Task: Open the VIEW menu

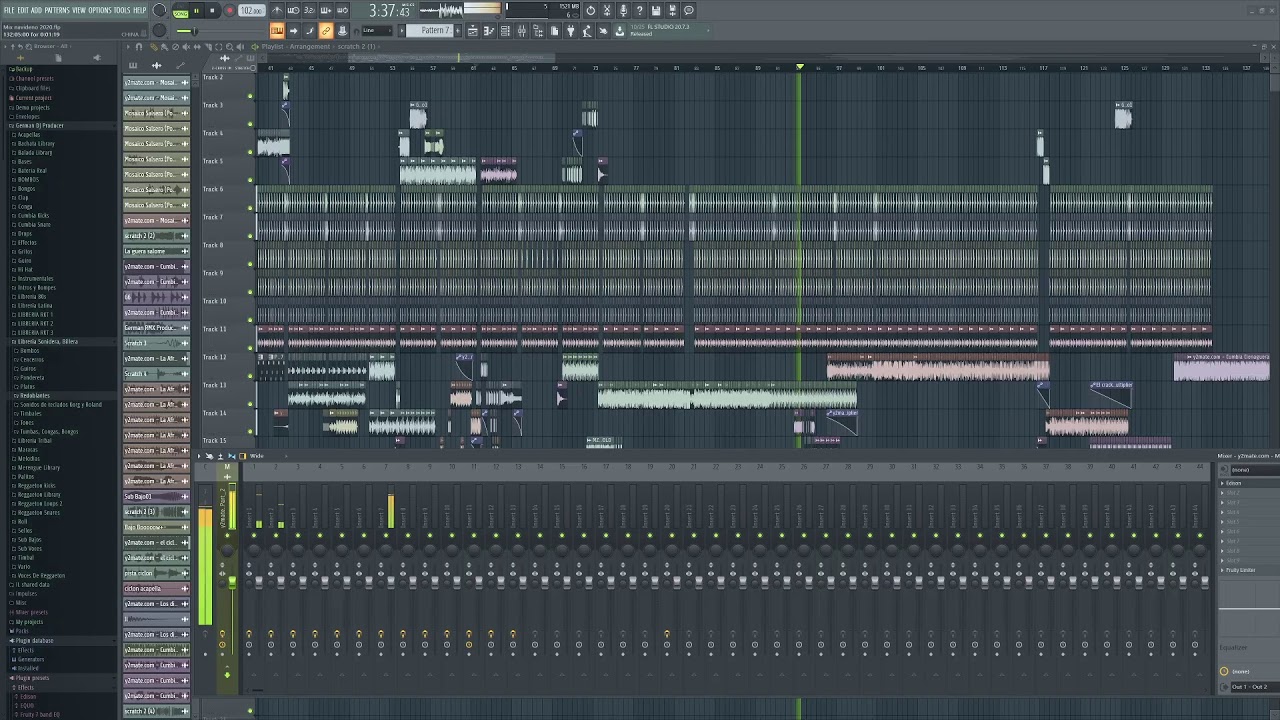Action: point(79,10)
